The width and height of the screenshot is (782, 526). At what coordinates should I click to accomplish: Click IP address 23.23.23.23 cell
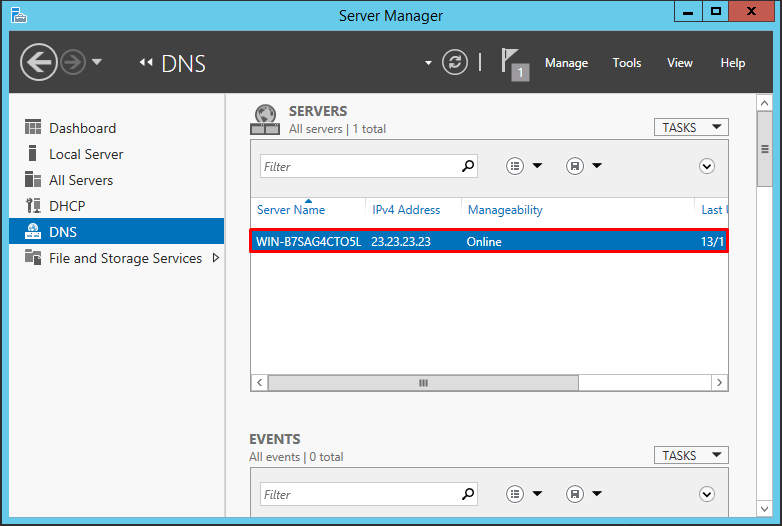[401, 242]
